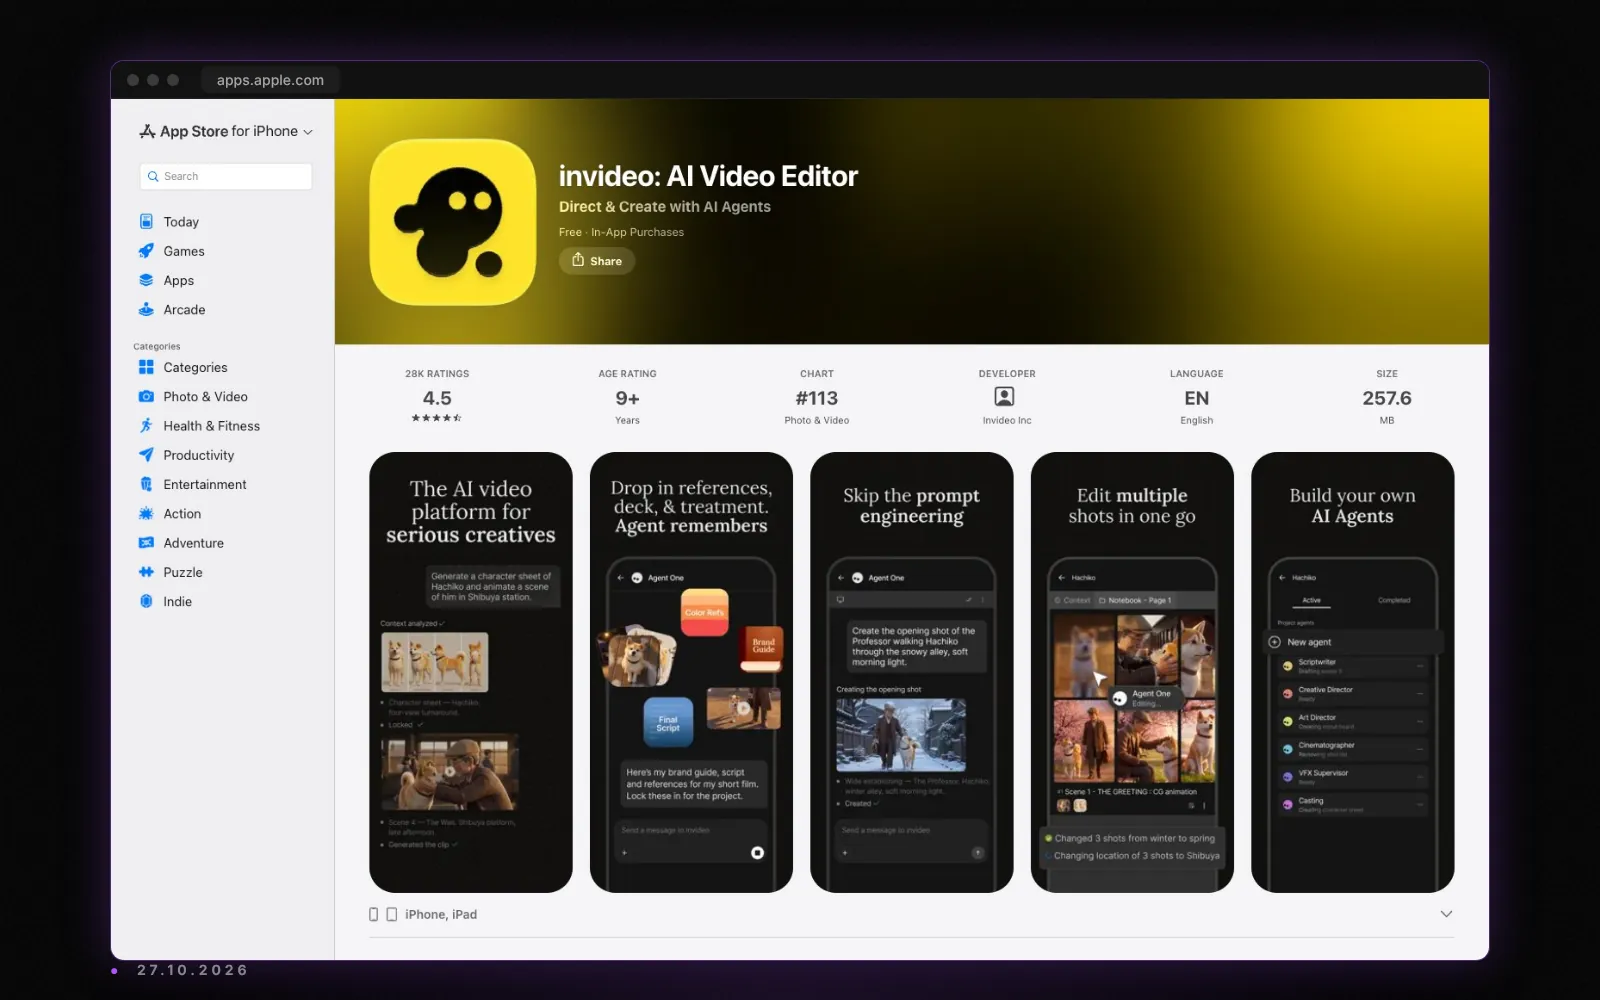Open the #113 Photo & Video chart link
The height and width of the screenshot is (1000, 1600).
817,397
